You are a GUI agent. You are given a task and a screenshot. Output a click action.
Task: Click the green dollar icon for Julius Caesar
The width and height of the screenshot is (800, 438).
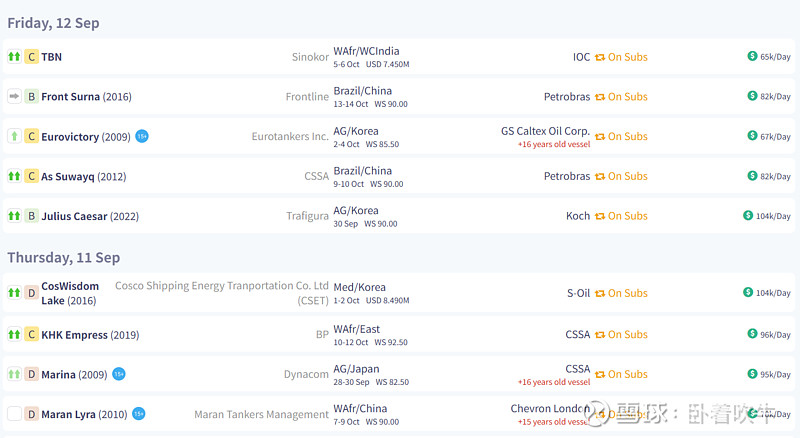tap(749, 215)
